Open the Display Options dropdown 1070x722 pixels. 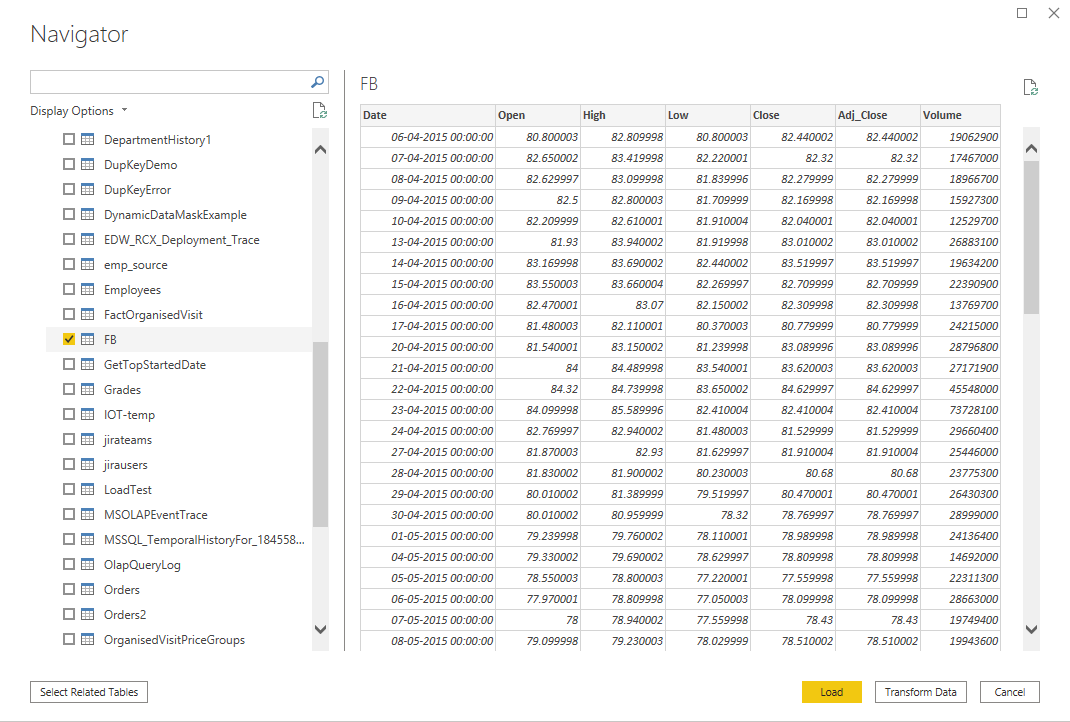click(79, 111)
